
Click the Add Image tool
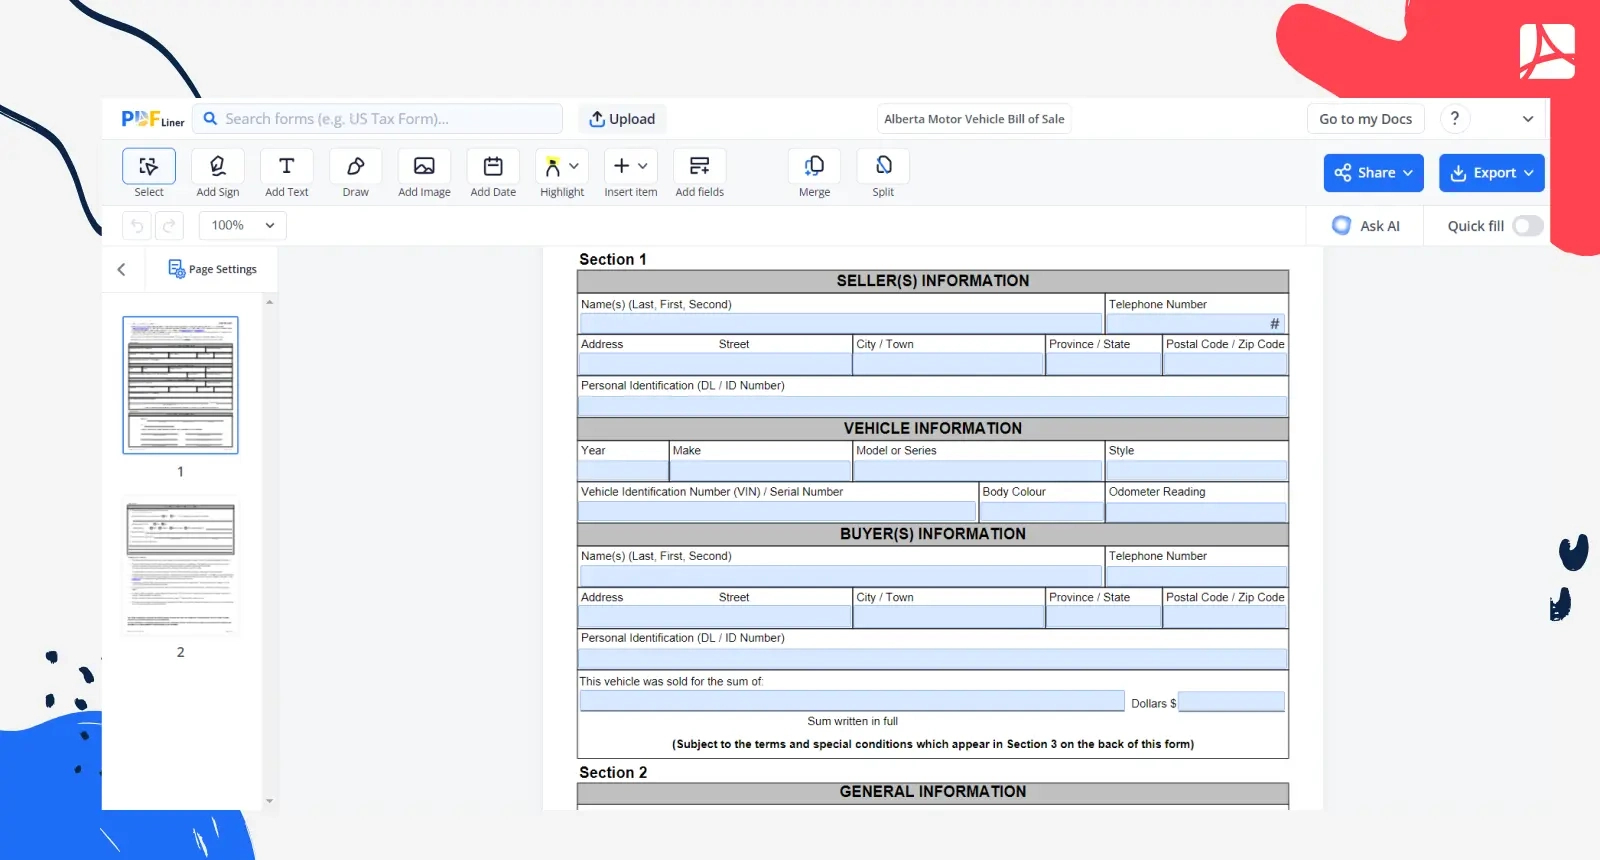click(424, 167)
